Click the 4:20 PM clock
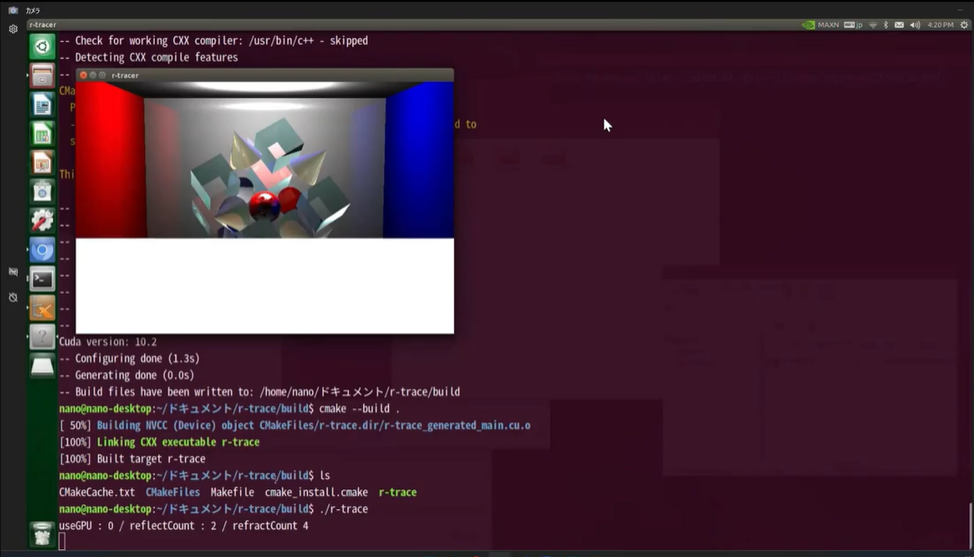 tap(940, 25)
